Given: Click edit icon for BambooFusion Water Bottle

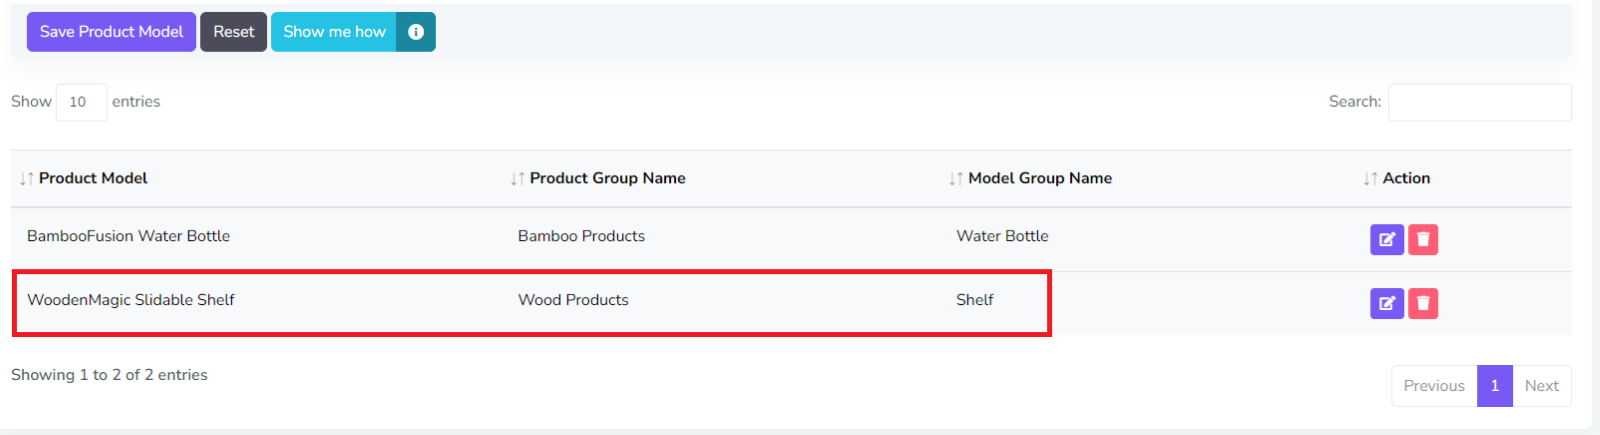Looking at the screenshot, I should click(x=1386, y=240).
